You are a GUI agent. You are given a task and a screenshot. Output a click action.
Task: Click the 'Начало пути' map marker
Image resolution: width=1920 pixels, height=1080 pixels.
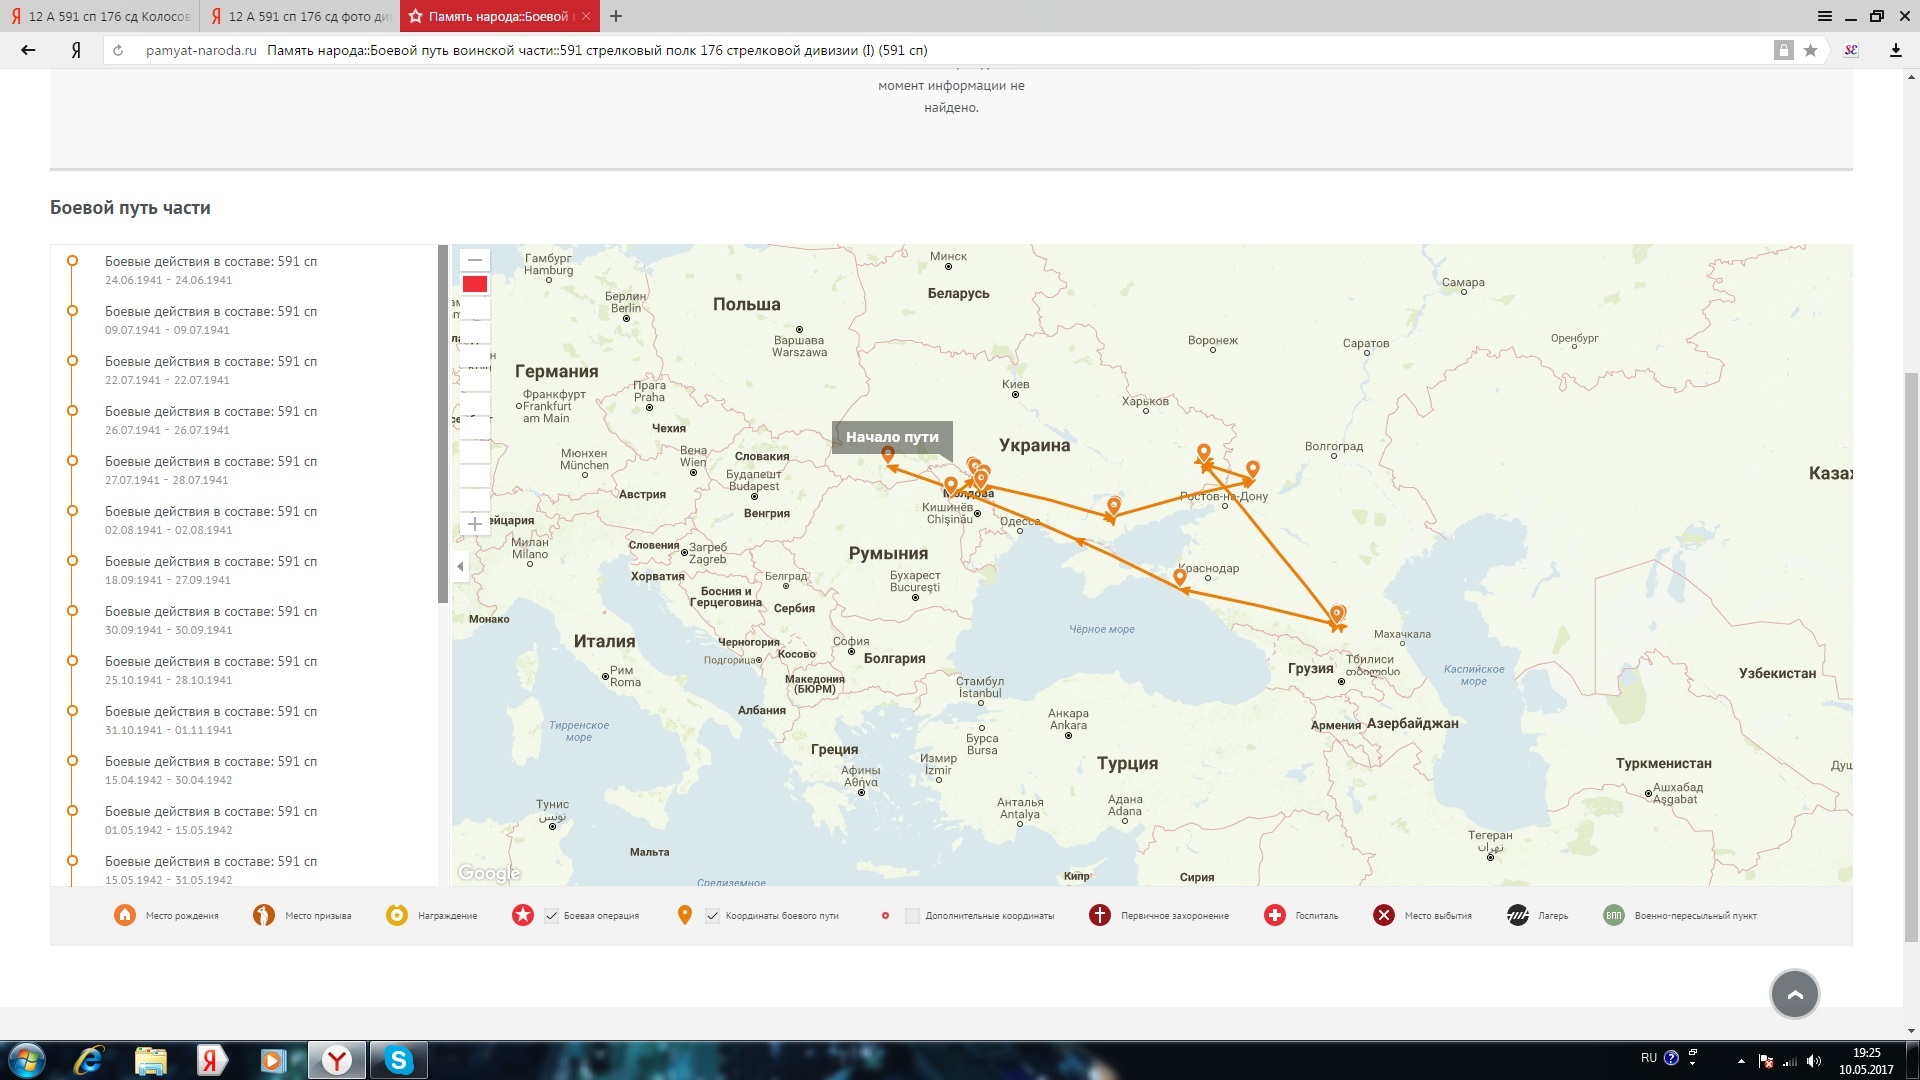pyautogui.click(x=887, y=455)
